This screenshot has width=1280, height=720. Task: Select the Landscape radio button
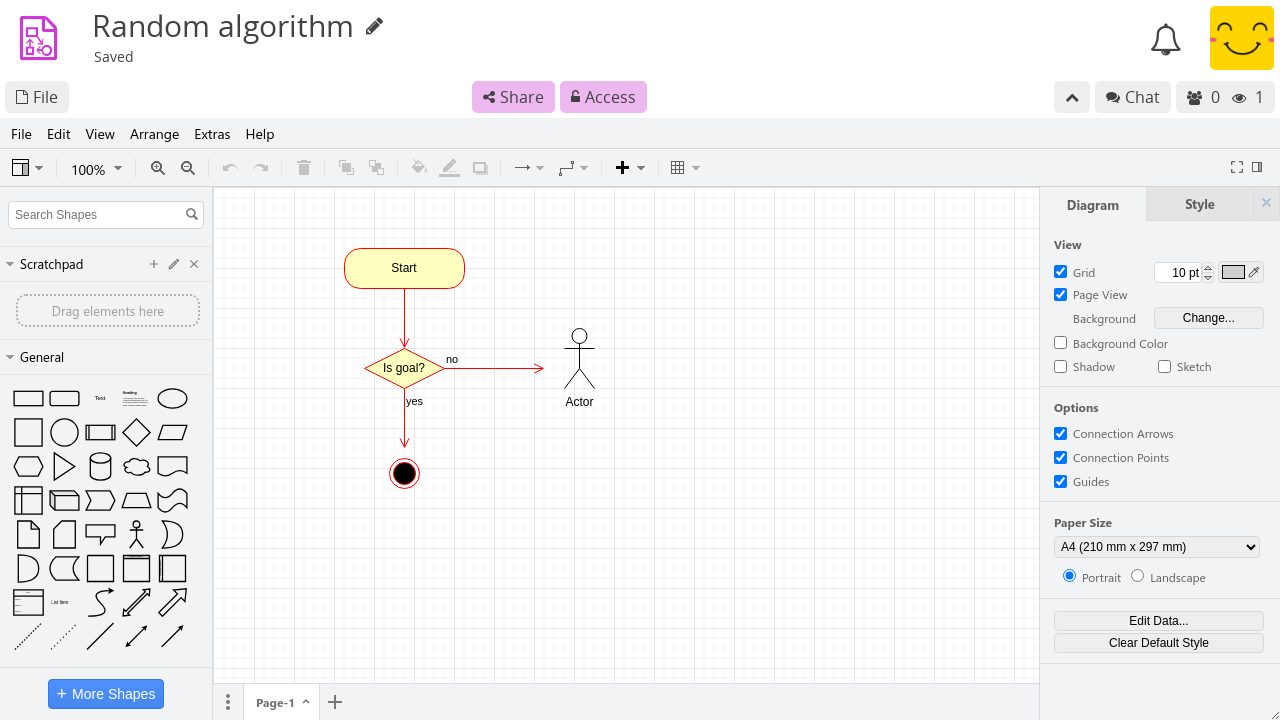pyautogui.click(x=1137, y=576)
